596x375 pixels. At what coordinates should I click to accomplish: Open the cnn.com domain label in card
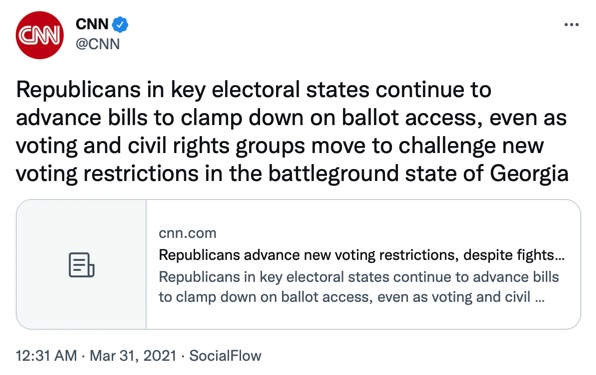coord(187,233)
